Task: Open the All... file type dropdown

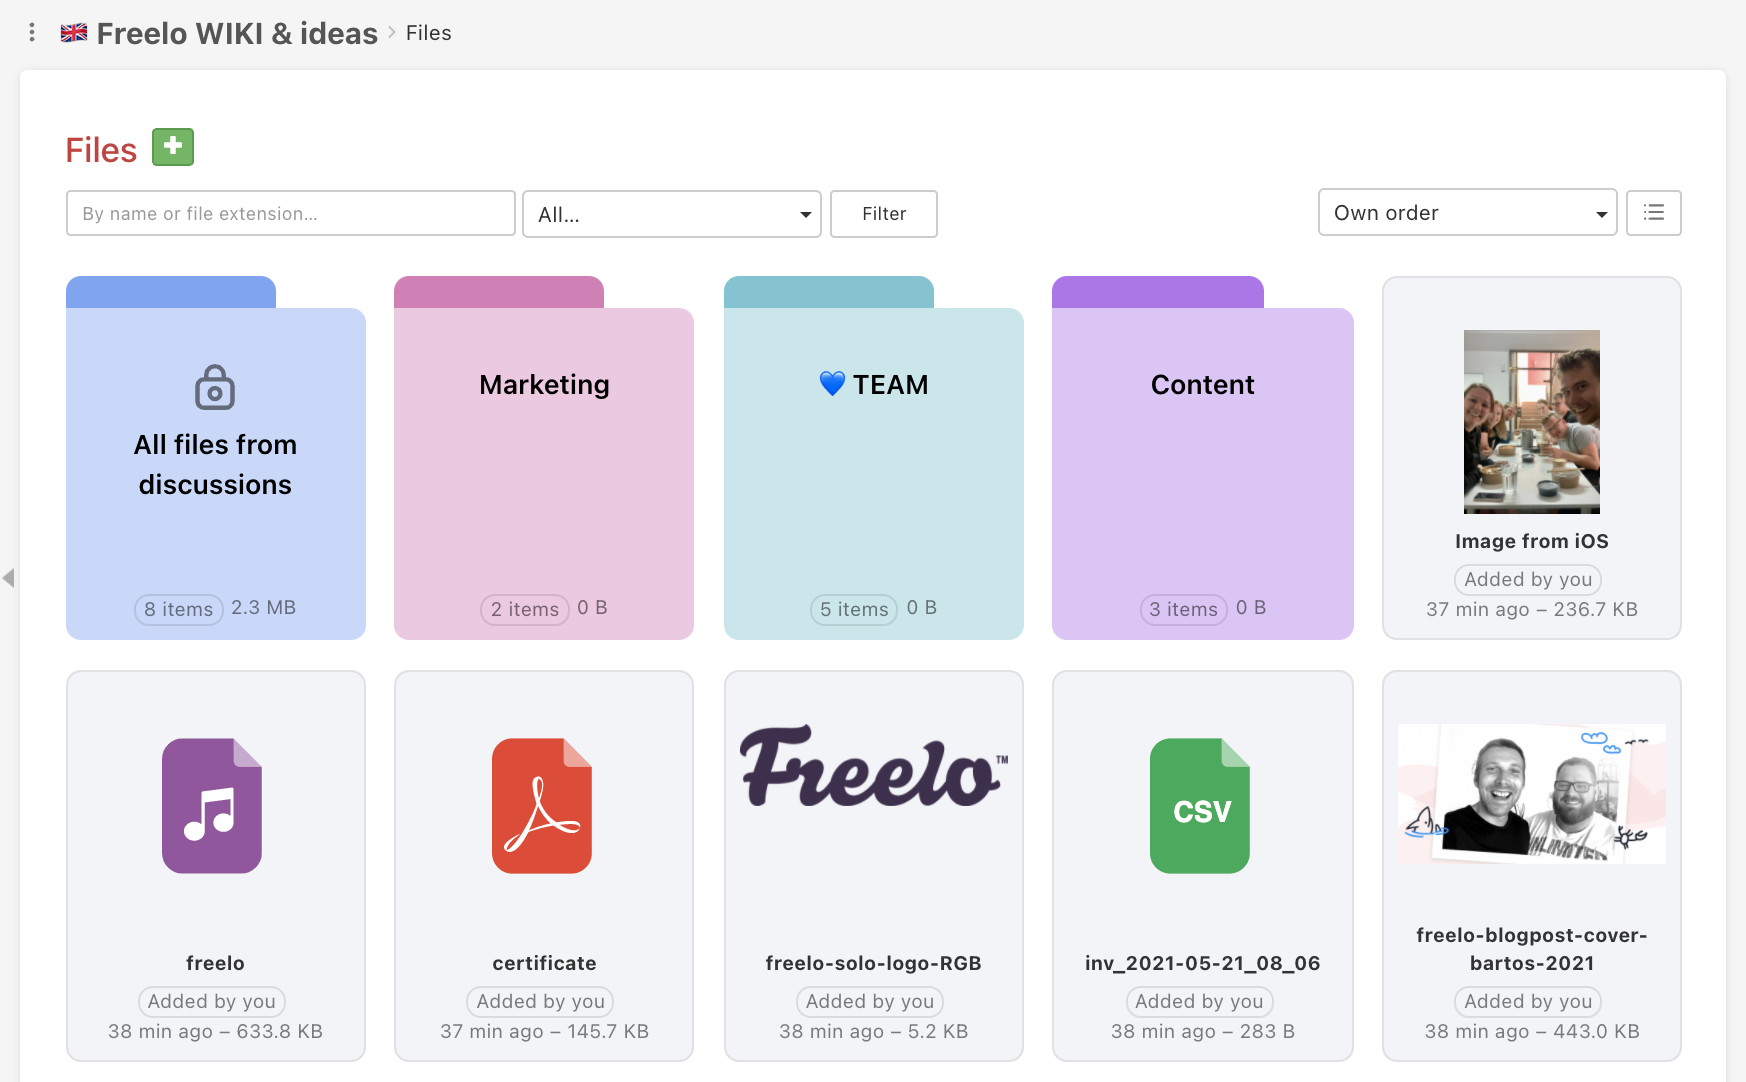Action: [672, 214]
